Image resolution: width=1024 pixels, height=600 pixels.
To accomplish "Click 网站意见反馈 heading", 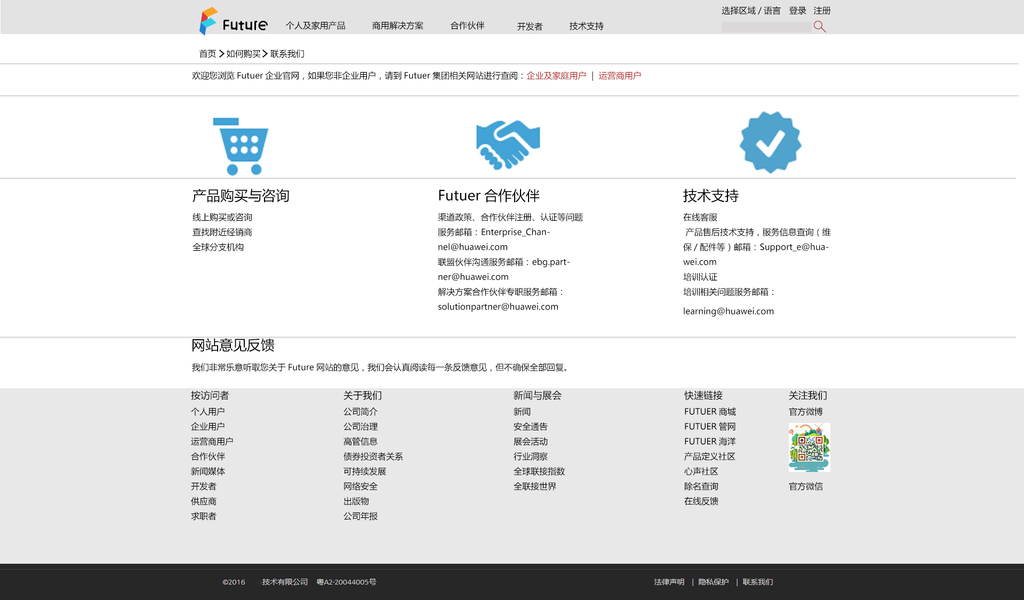I will (x=232, y=345).
